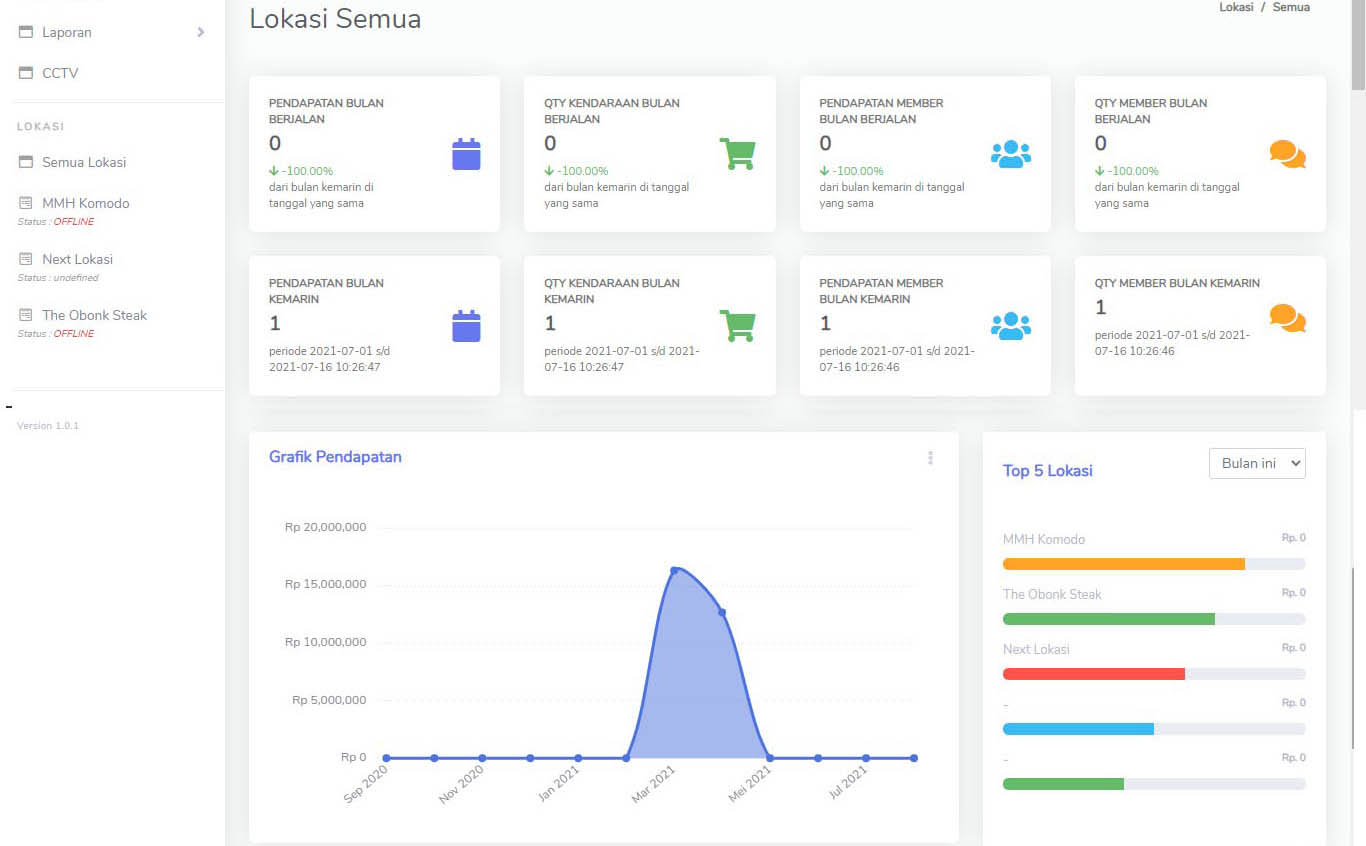
Task: Click people icon in Pendapatan Member Bulan Berjalan
Action: 1010,154
